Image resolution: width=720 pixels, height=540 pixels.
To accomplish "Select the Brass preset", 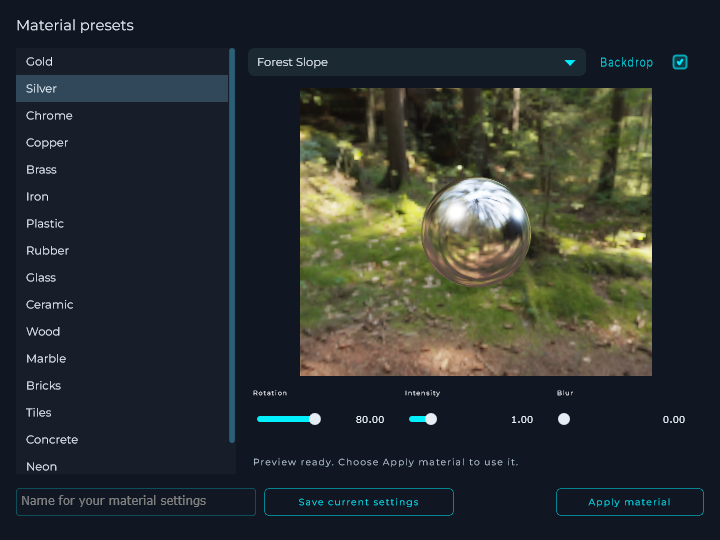I will (122, 169).
